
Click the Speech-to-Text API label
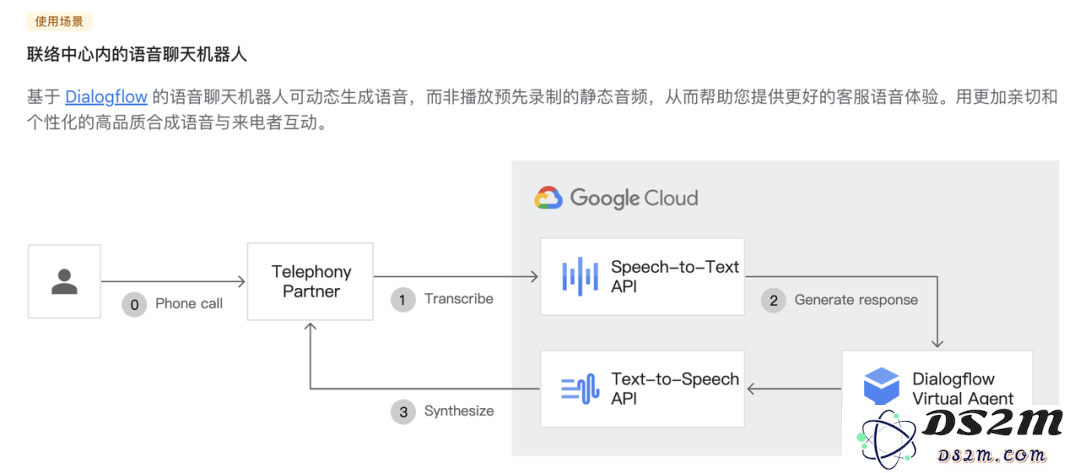(x=675, y=276)
